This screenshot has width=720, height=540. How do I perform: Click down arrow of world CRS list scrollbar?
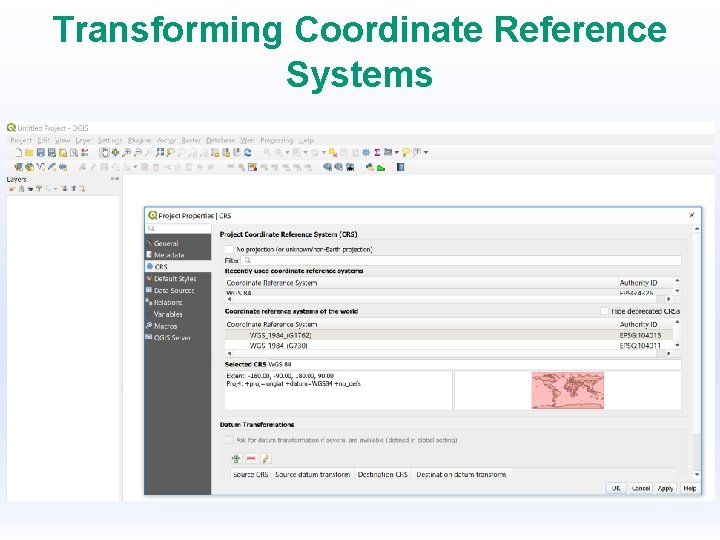(x=677, y=345)
